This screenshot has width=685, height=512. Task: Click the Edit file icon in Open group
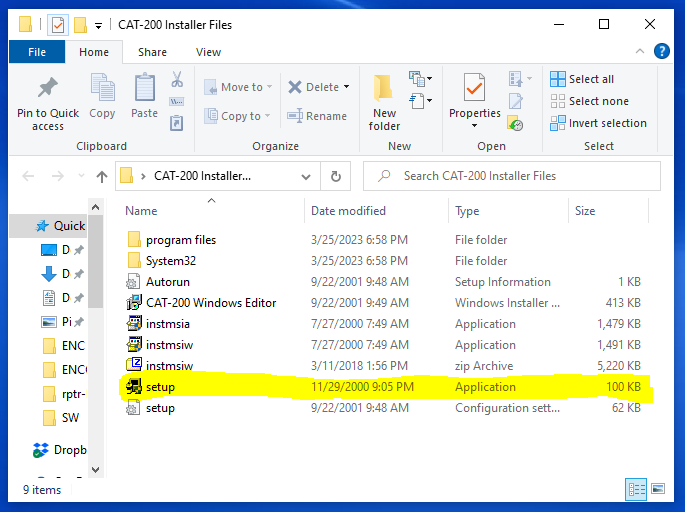click(515, 101)
